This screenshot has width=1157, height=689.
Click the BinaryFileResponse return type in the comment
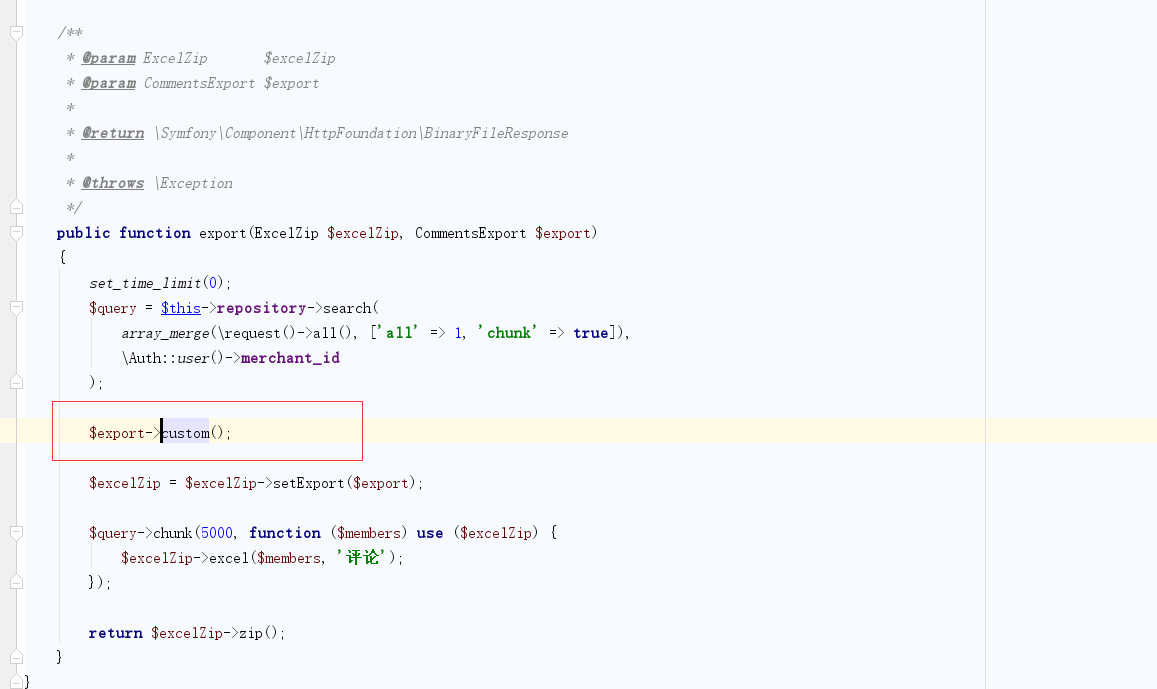click(495, 134)
